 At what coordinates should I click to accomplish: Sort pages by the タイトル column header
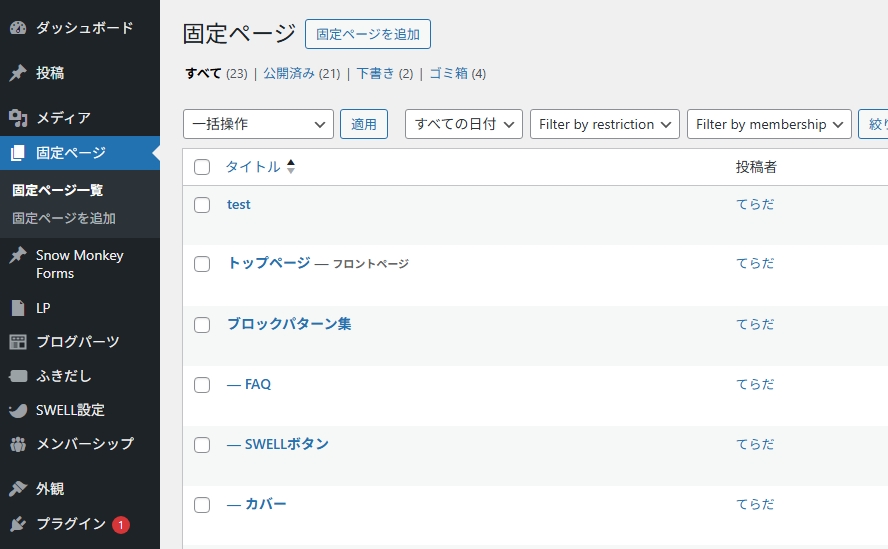click(x=253, y=167)
